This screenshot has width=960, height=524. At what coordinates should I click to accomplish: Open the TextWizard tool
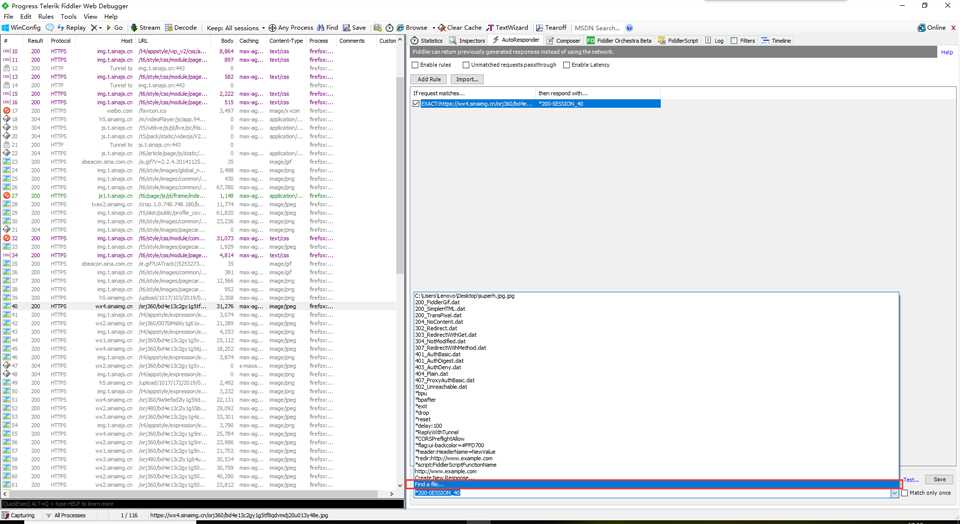point(508,28)
